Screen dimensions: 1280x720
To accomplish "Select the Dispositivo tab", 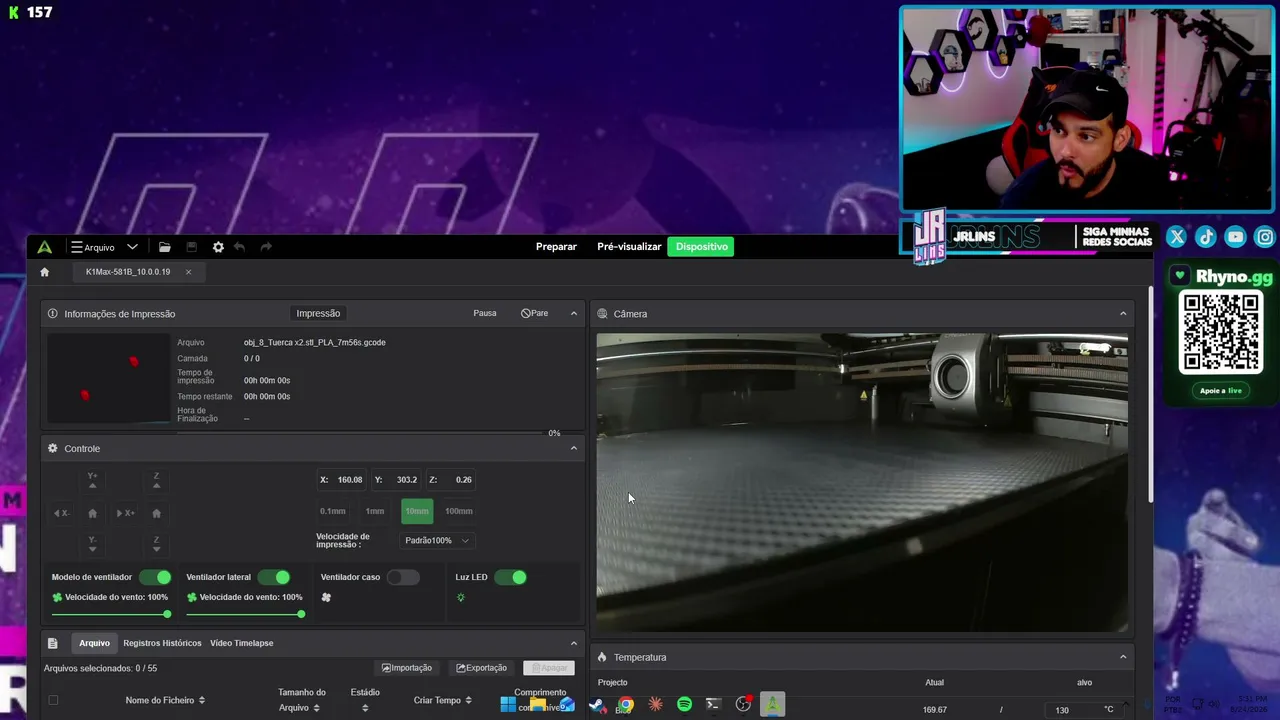I will point(701,247).
